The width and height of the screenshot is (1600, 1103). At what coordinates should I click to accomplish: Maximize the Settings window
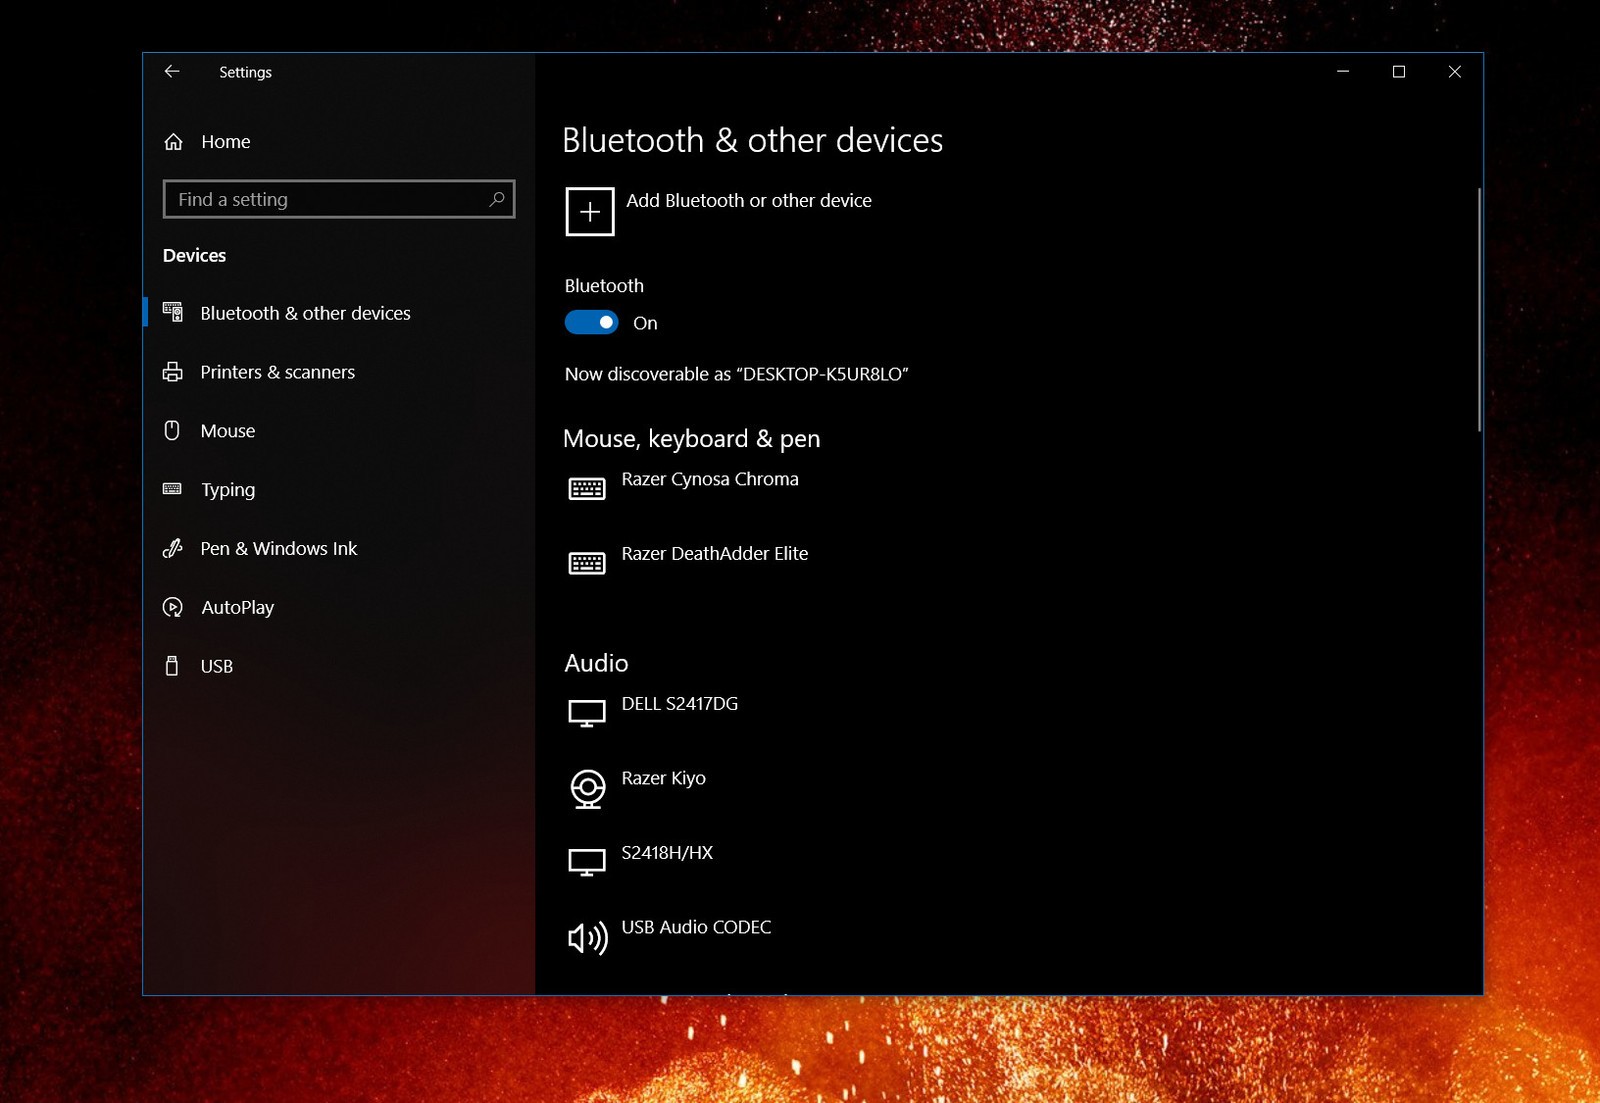pyautogui.click(x=1399, y=72)
